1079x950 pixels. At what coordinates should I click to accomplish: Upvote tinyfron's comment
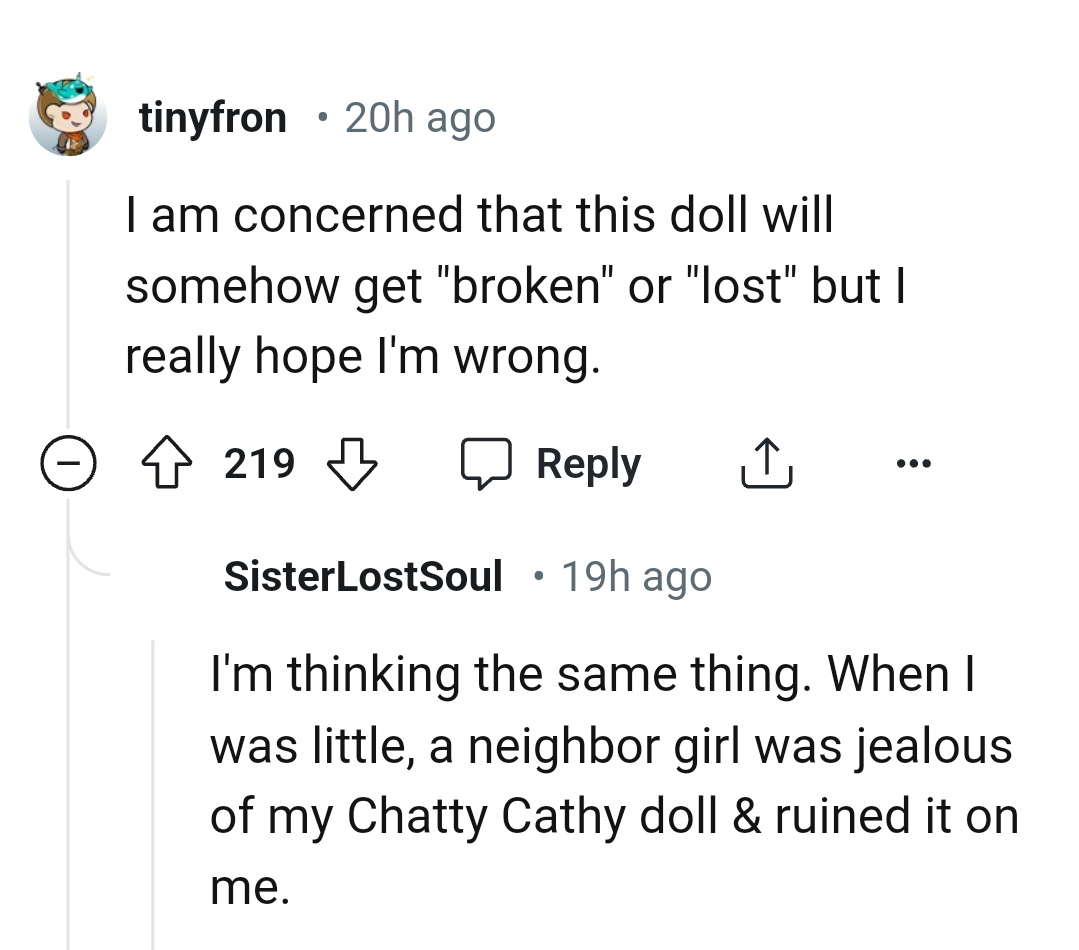[168, 462]
